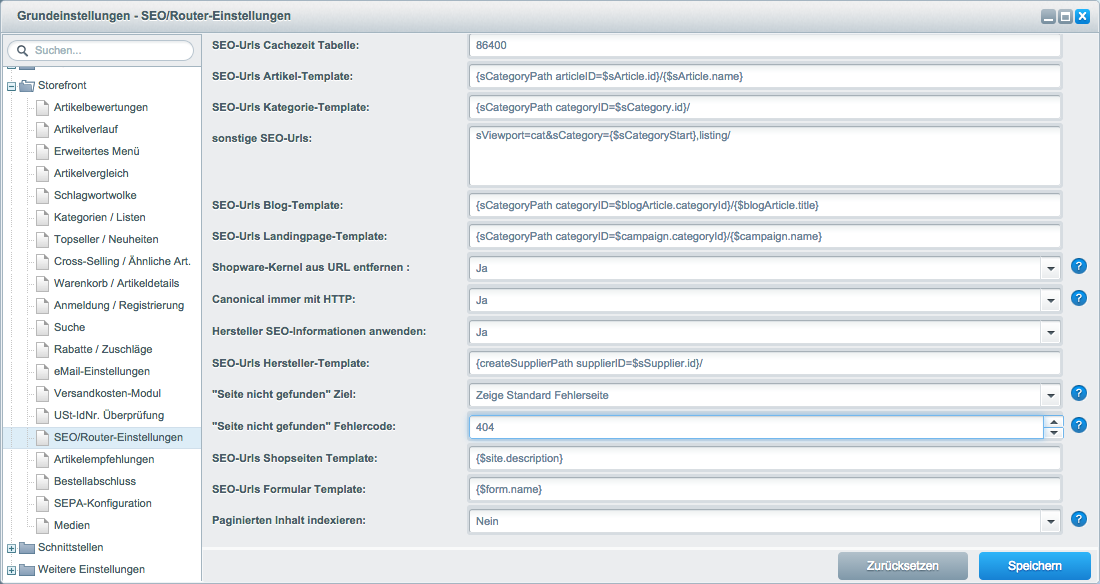Open the Paginierten Inhalt indexieren dropdown
This screenshot has width=1100, height=584.
point(1050,522)
